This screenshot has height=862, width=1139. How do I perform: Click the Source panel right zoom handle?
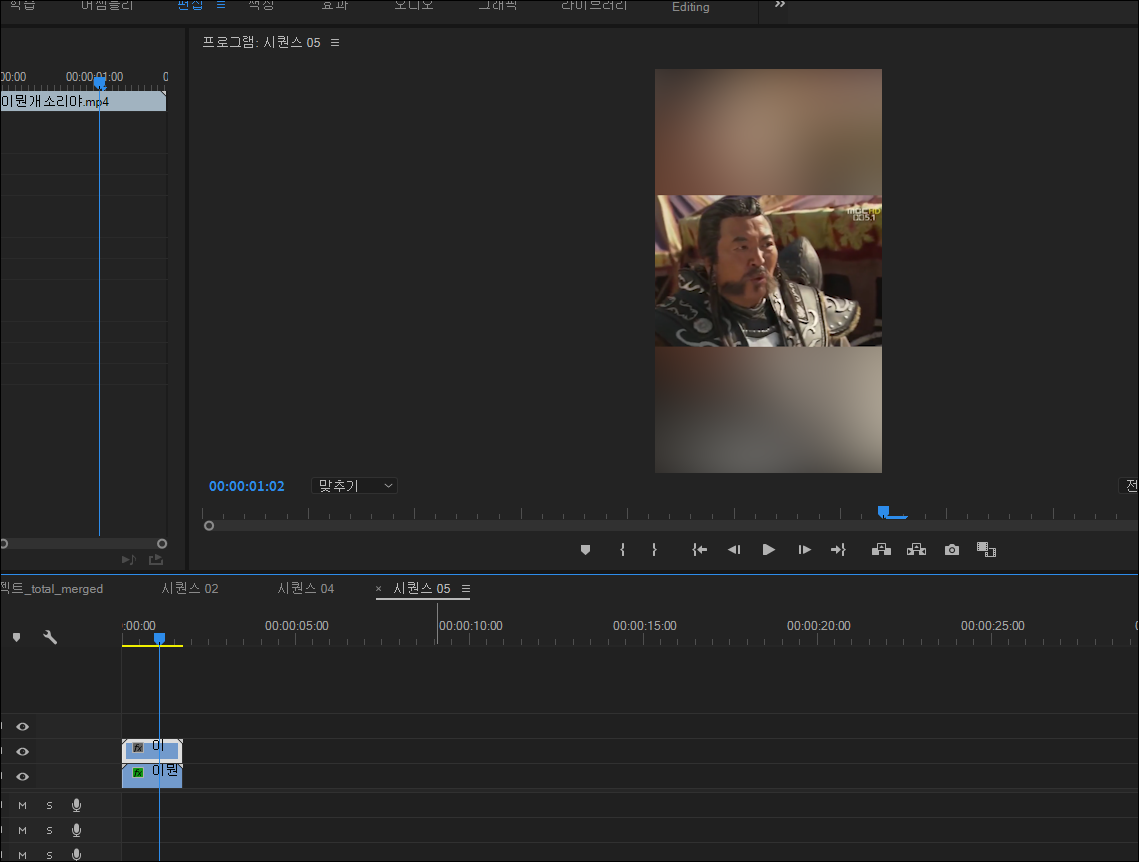(162, 543)
